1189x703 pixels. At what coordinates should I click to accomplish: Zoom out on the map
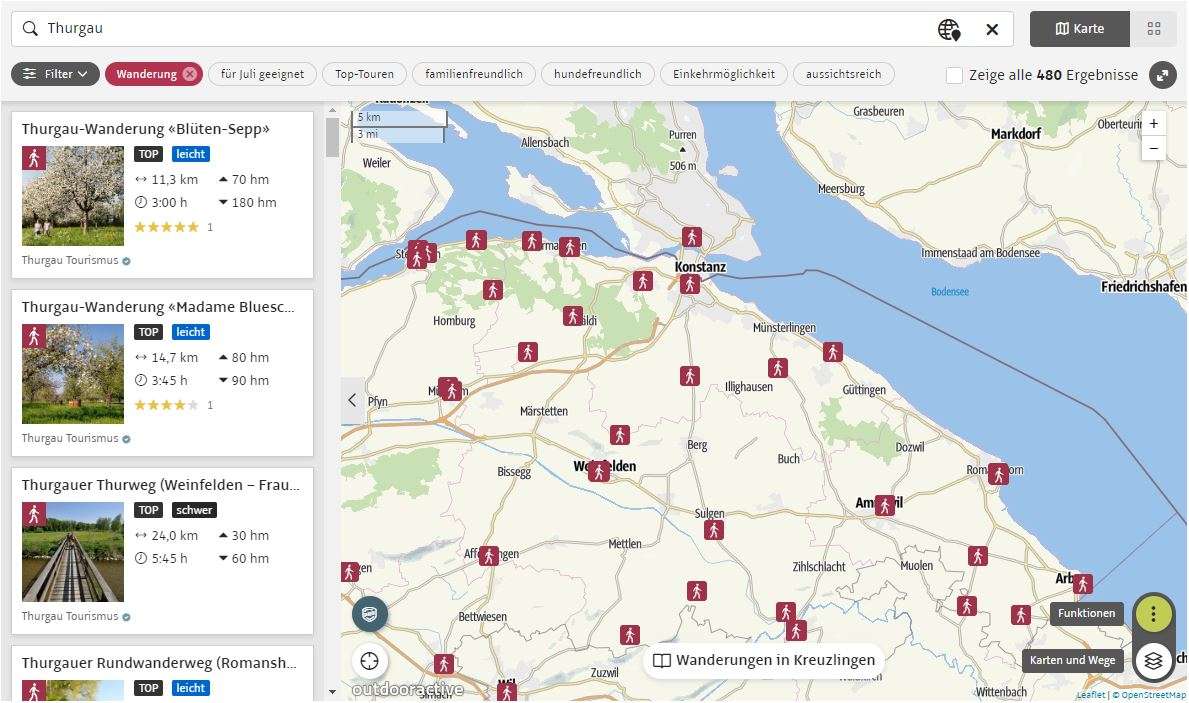1153,148
